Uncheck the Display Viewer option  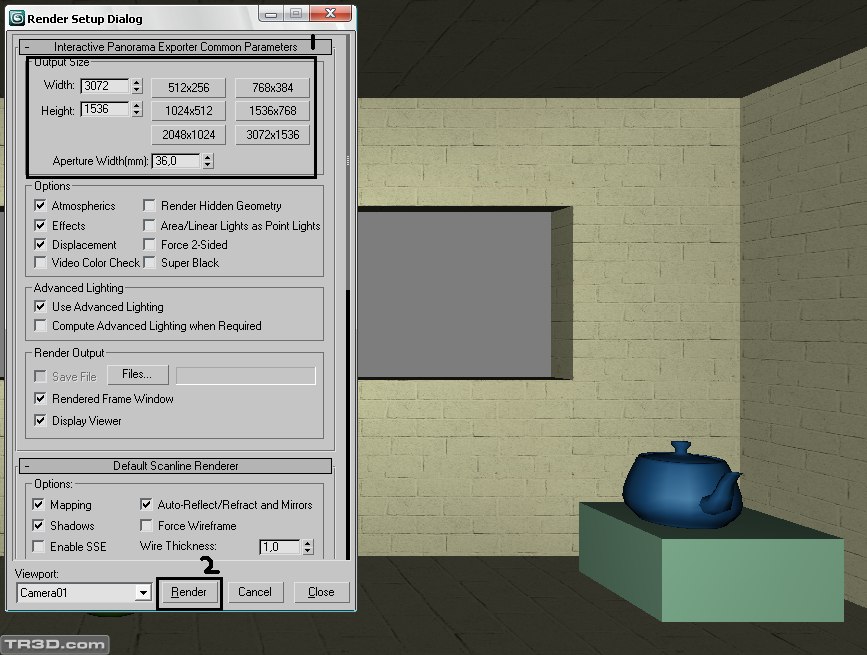(41, 421)
